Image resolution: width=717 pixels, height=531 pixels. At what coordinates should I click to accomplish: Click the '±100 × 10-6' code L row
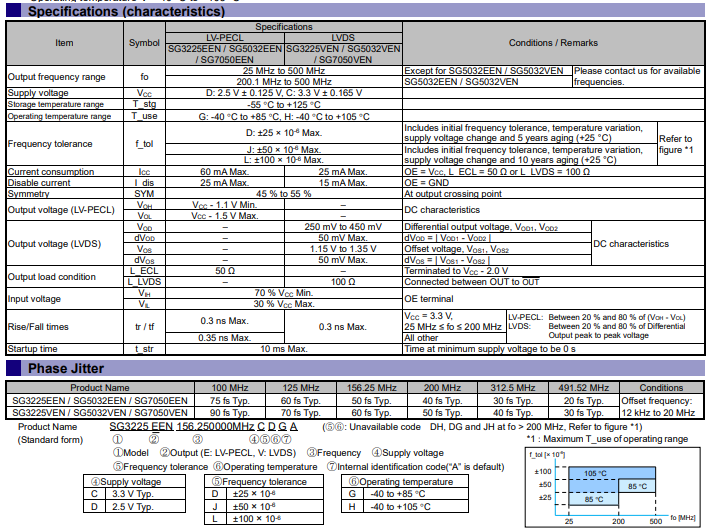click(x=264, y=519)
